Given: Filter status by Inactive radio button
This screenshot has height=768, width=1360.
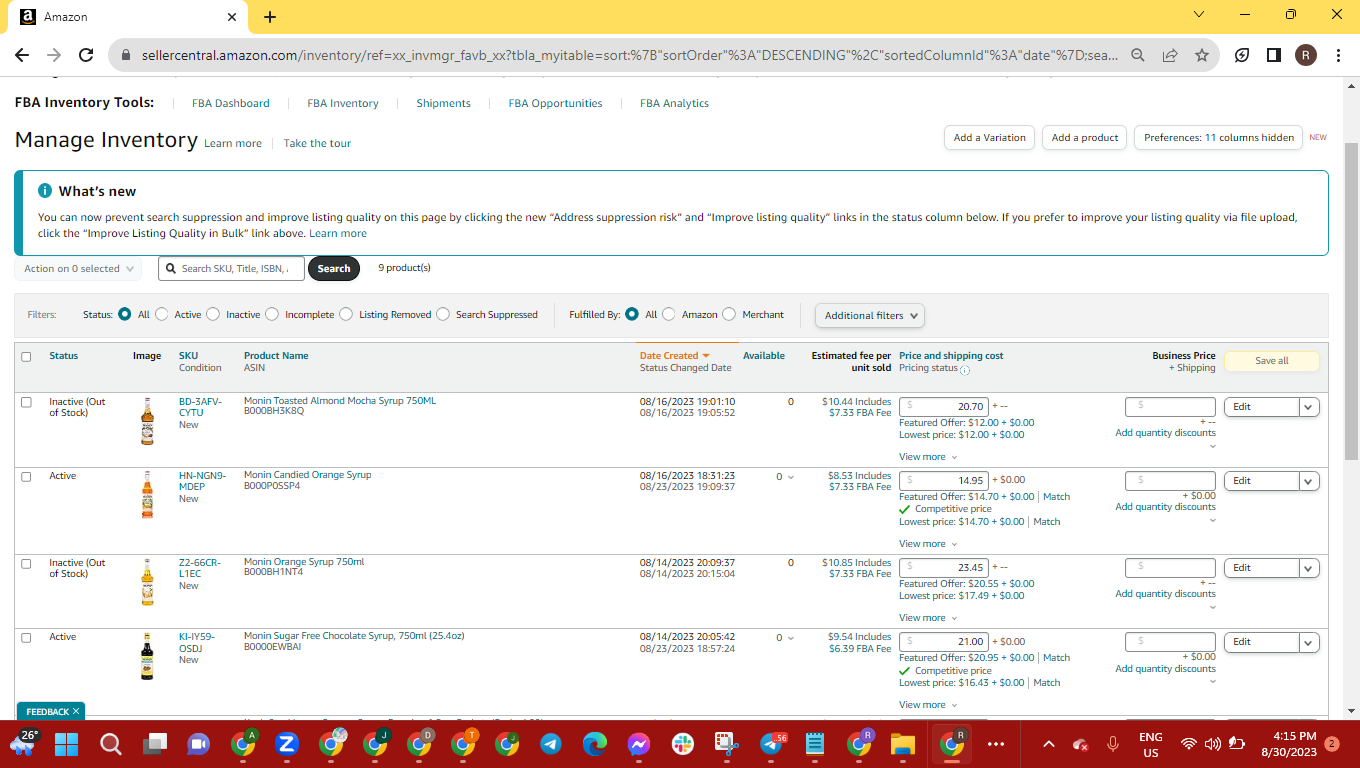Looking at the screenshot, I should [213, 314].
